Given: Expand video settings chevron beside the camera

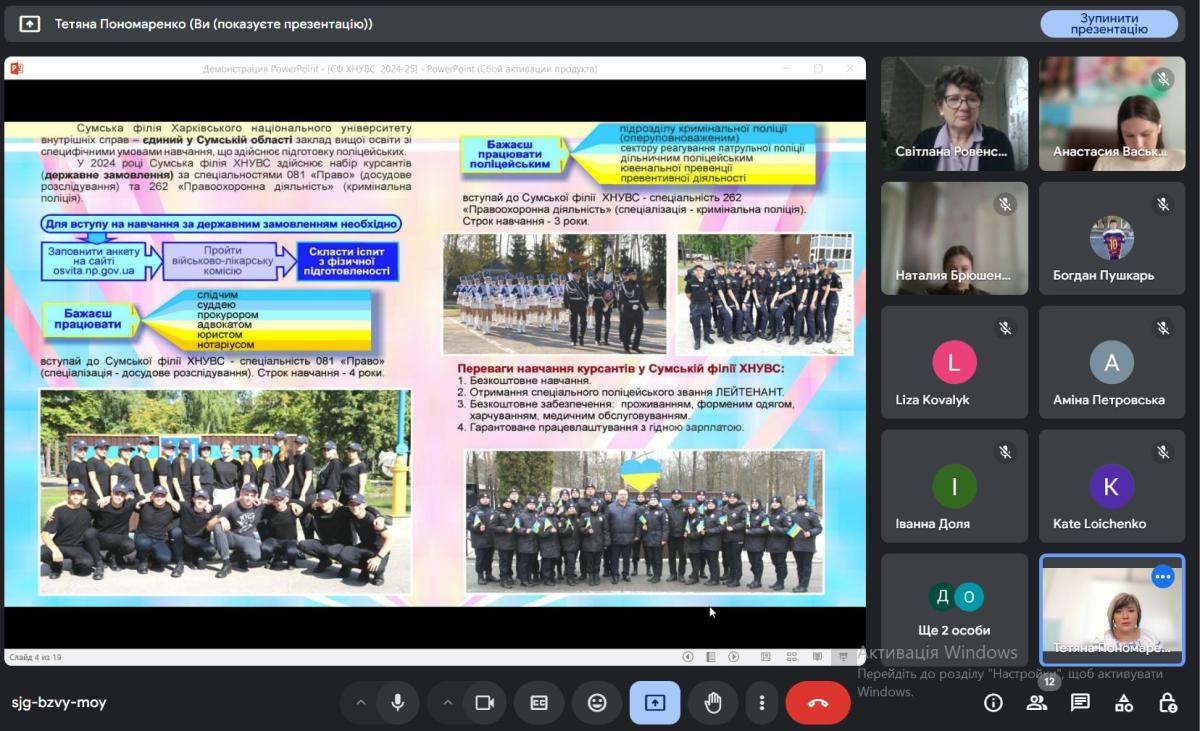Looking at the screenshot, I should point(447,702).
